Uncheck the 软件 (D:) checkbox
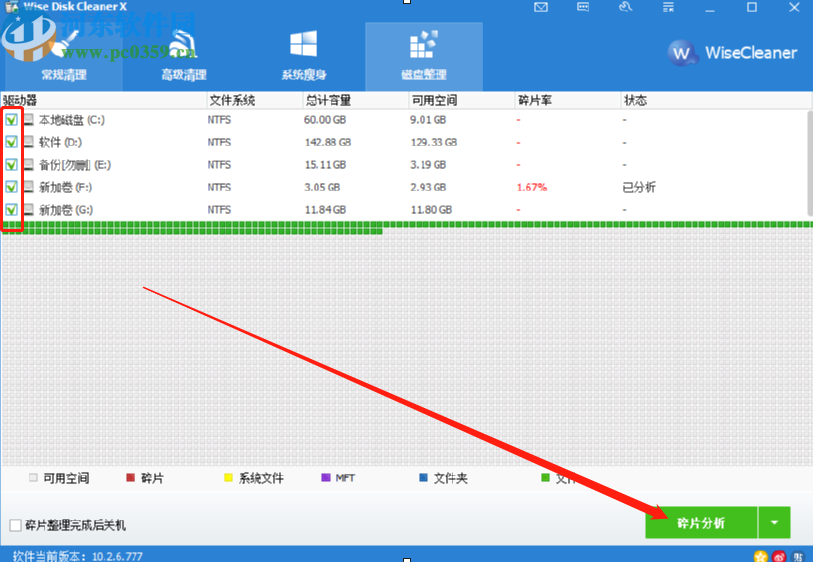813x562 pixels. (x=11, y=142)
